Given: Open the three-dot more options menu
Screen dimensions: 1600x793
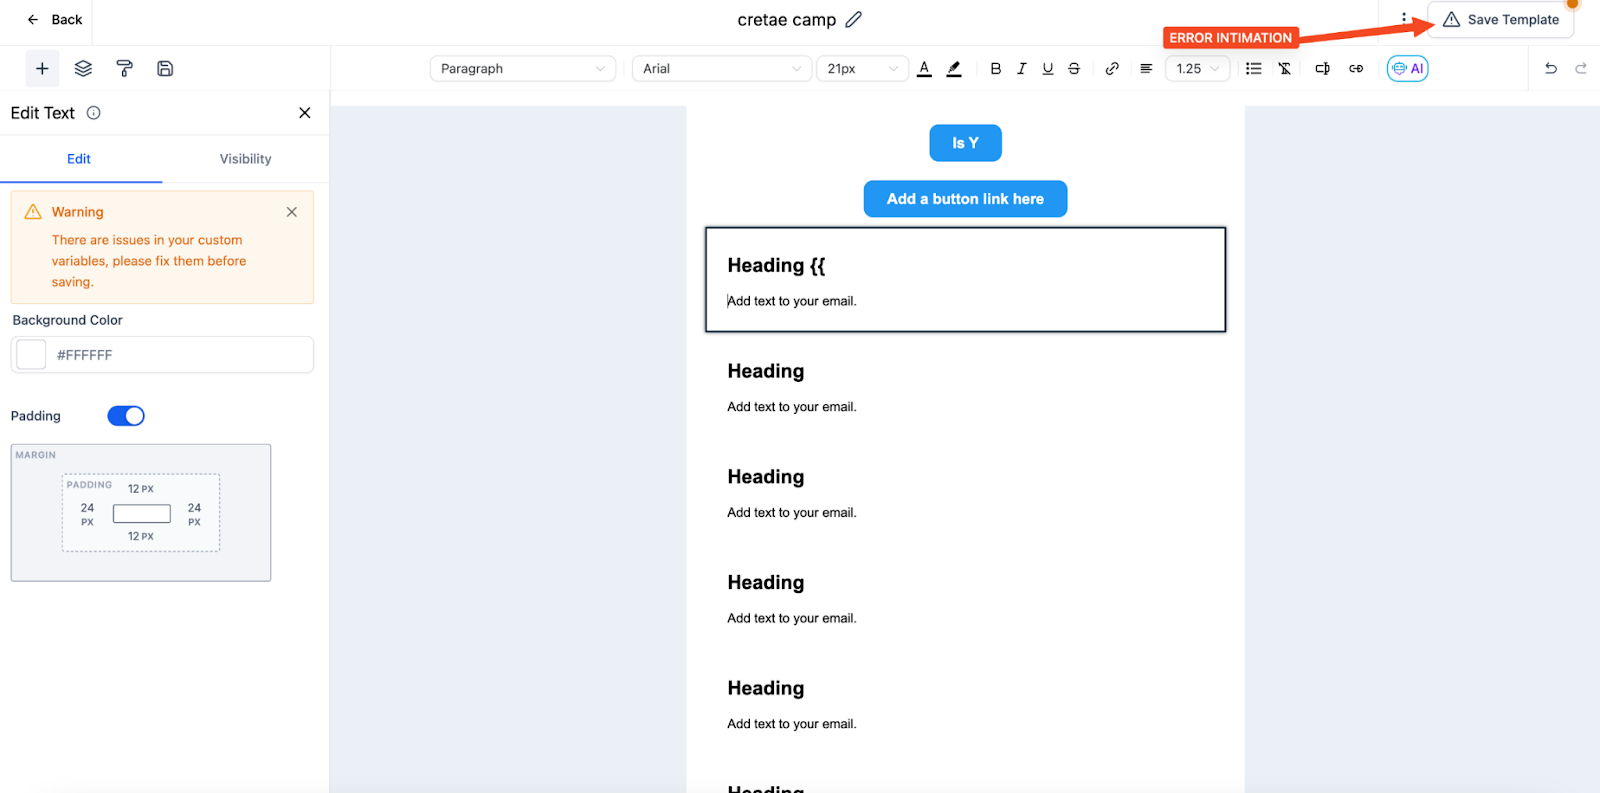Looking at the screenshot, I should pyautogui.click(x=1404, y=18).
